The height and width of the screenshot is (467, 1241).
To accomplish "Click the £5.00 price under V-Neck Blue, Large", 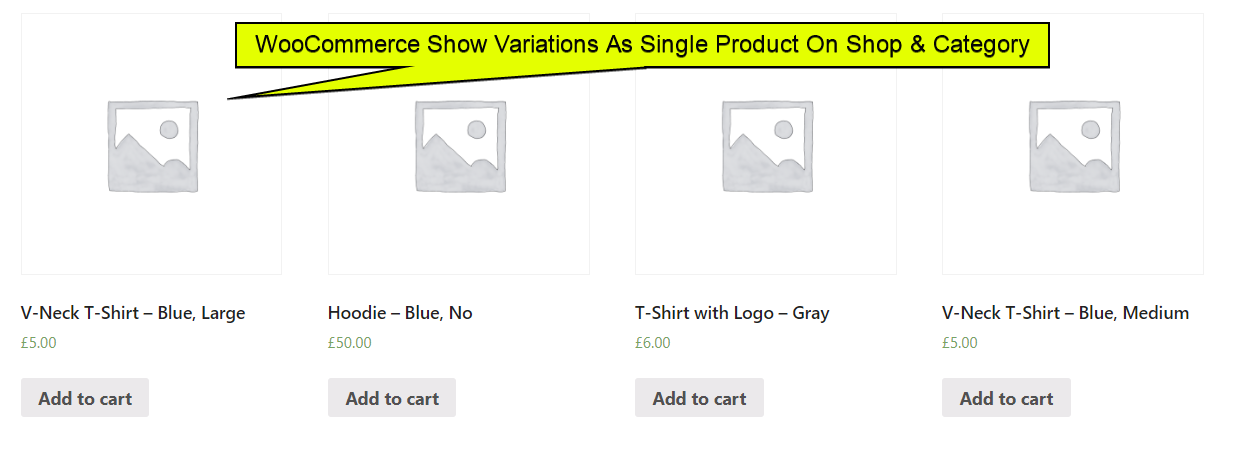I will point(39,343).
